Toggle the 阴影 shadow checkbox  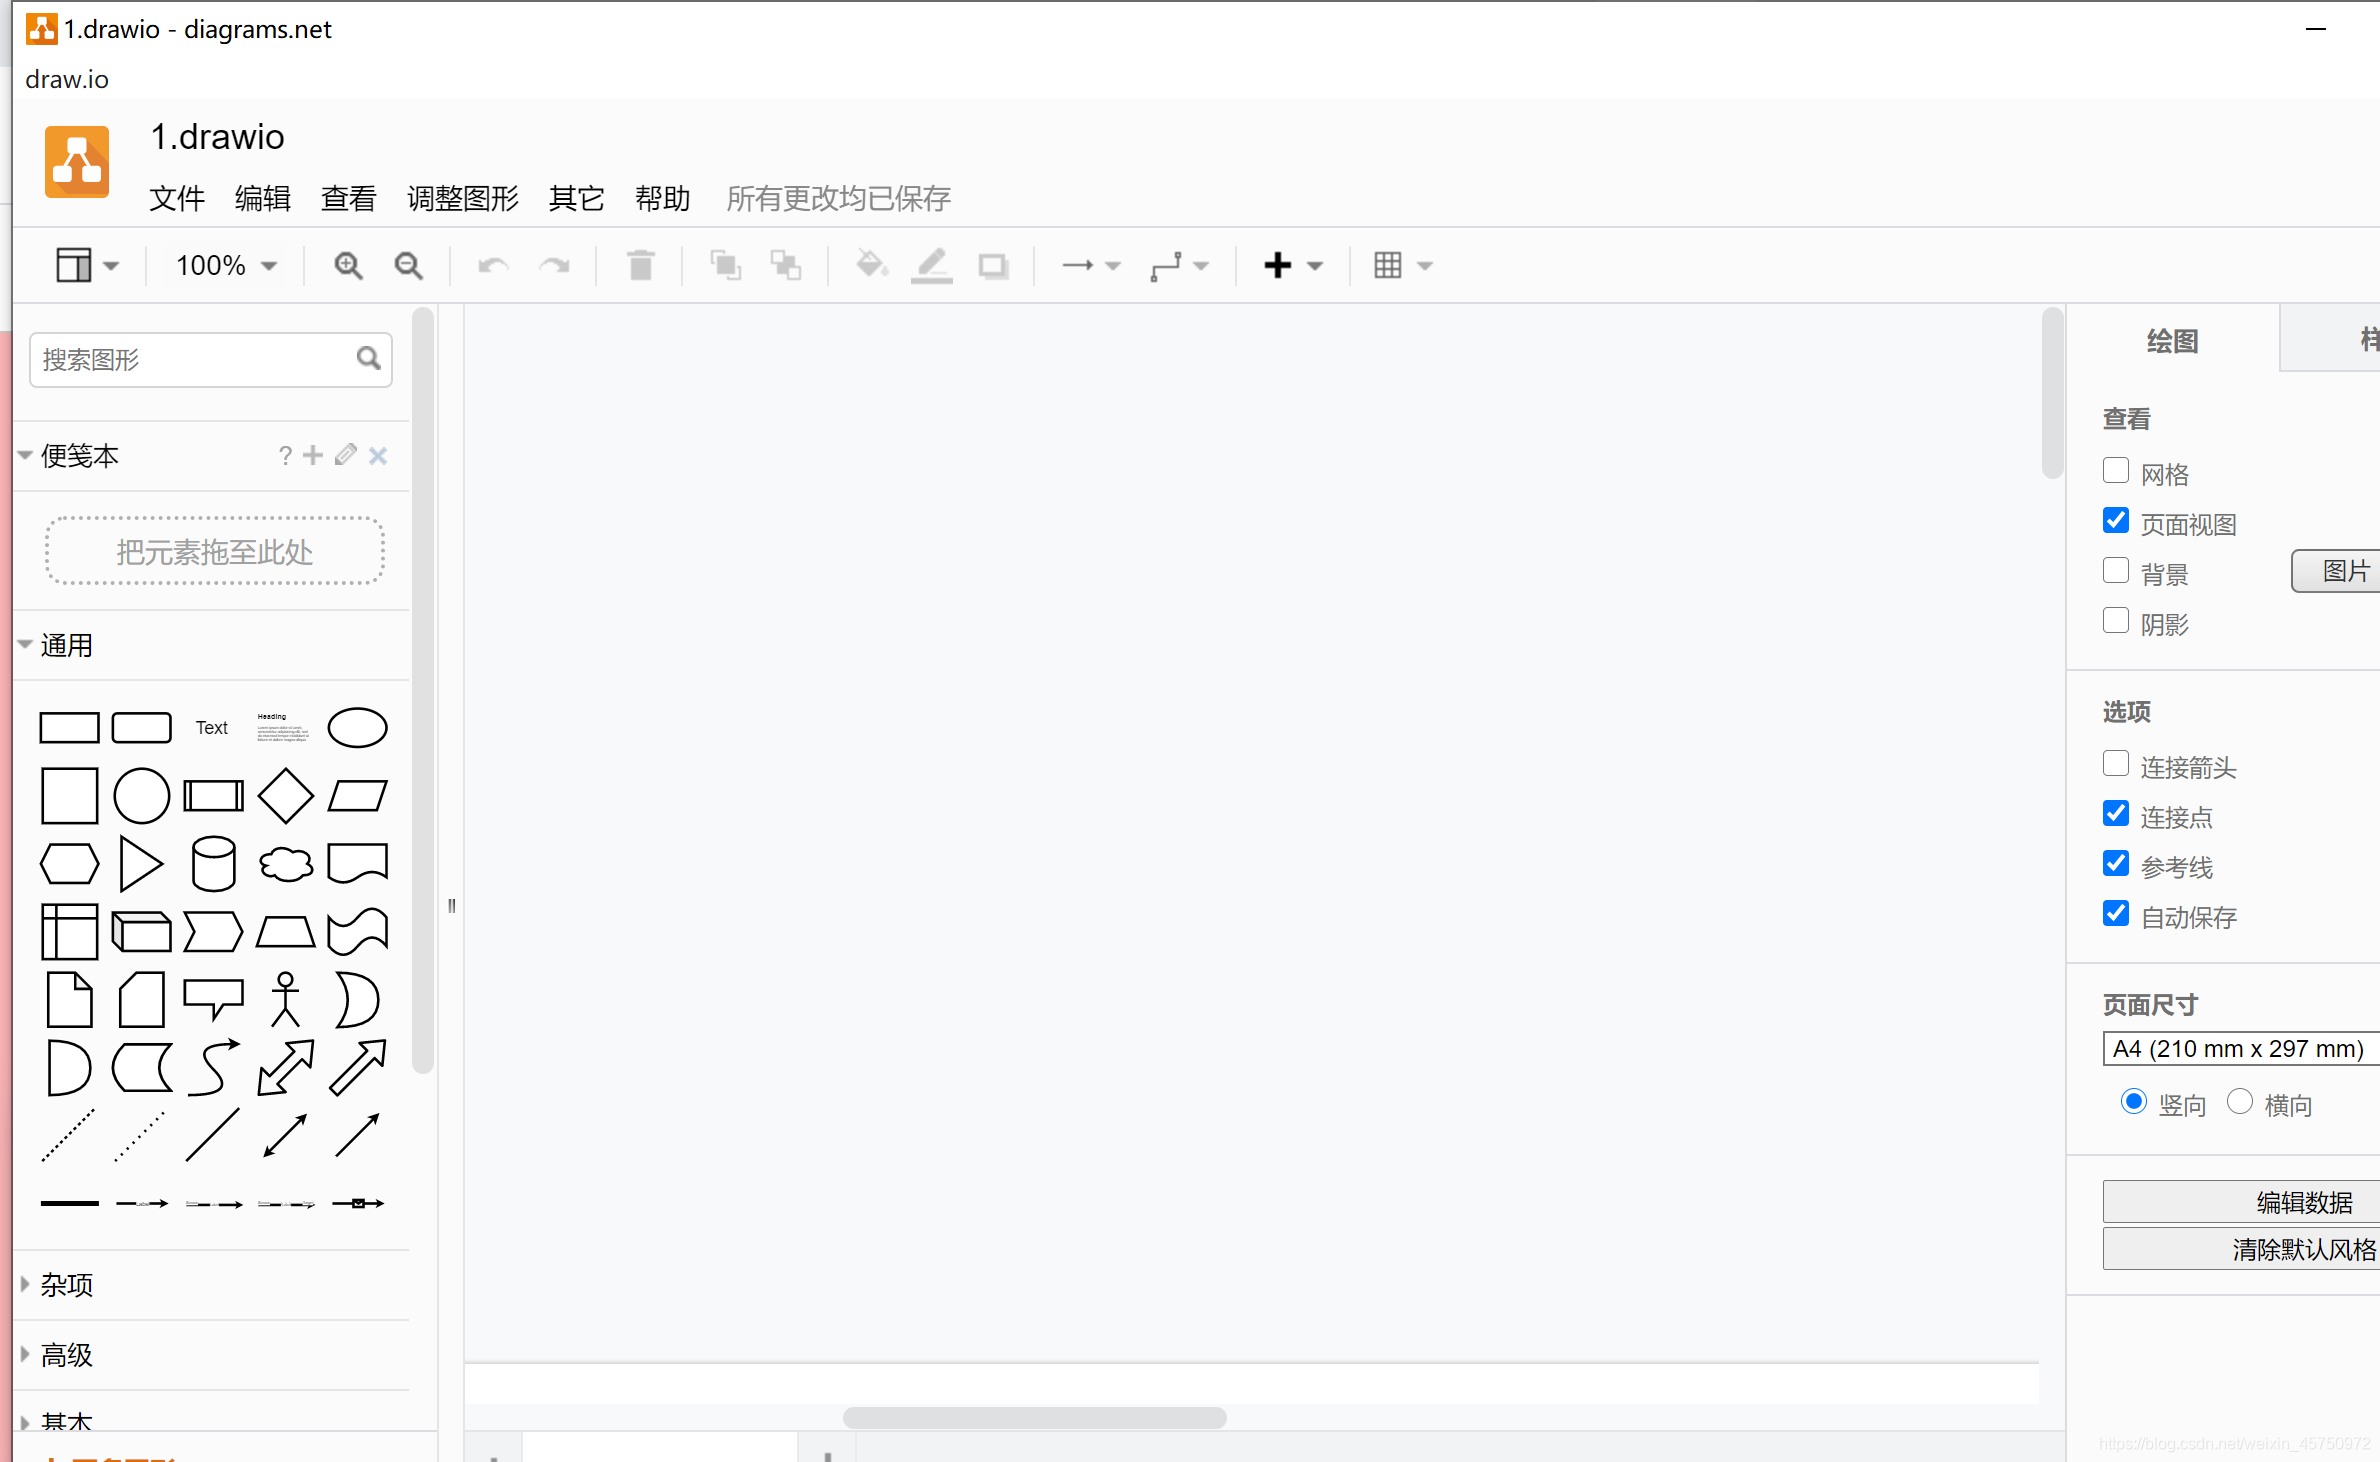pyautogui.click(x=2115, y=621)
